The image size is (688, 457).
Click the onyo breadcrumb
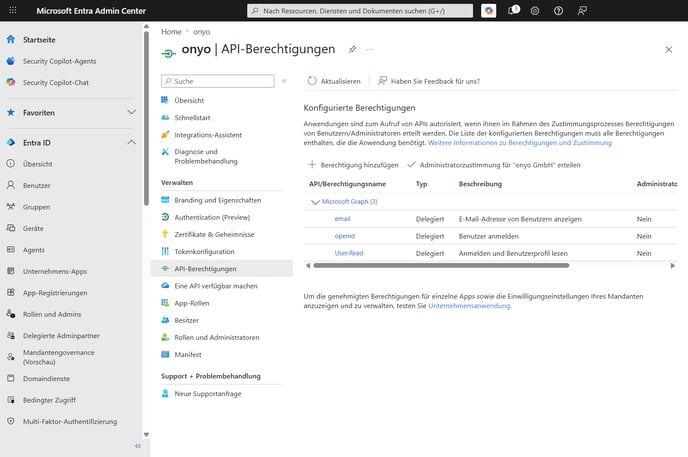[201, 32]
